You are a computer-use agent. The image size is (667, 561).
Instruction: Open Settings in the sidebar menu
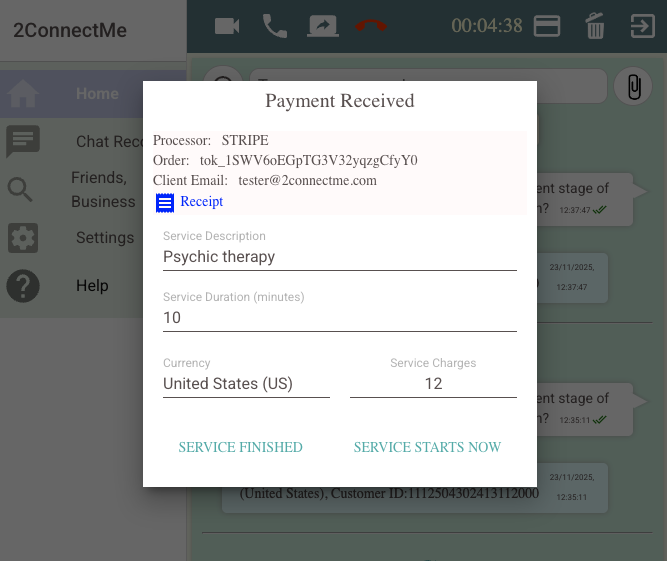(104, 238)
